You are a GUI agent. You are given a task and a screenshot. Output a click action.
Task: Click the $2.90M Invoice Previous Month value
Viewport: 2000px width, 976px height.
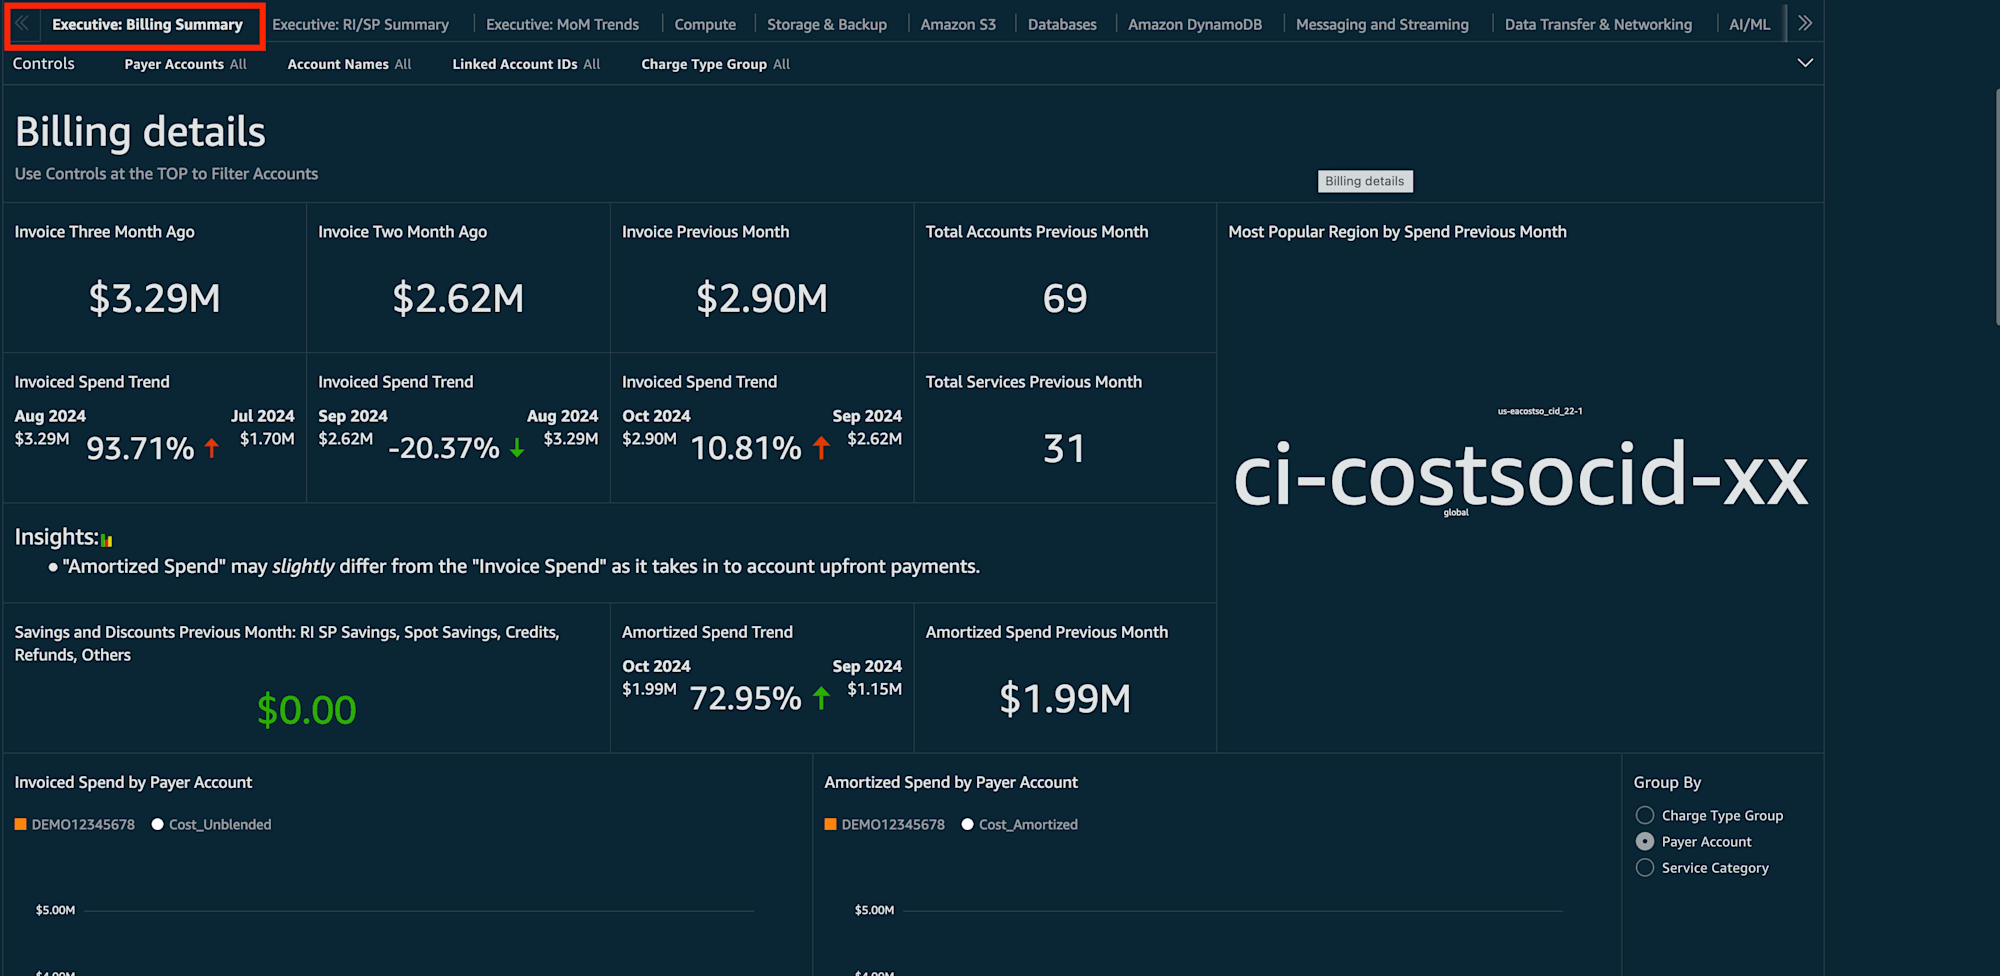click(762, 298)
